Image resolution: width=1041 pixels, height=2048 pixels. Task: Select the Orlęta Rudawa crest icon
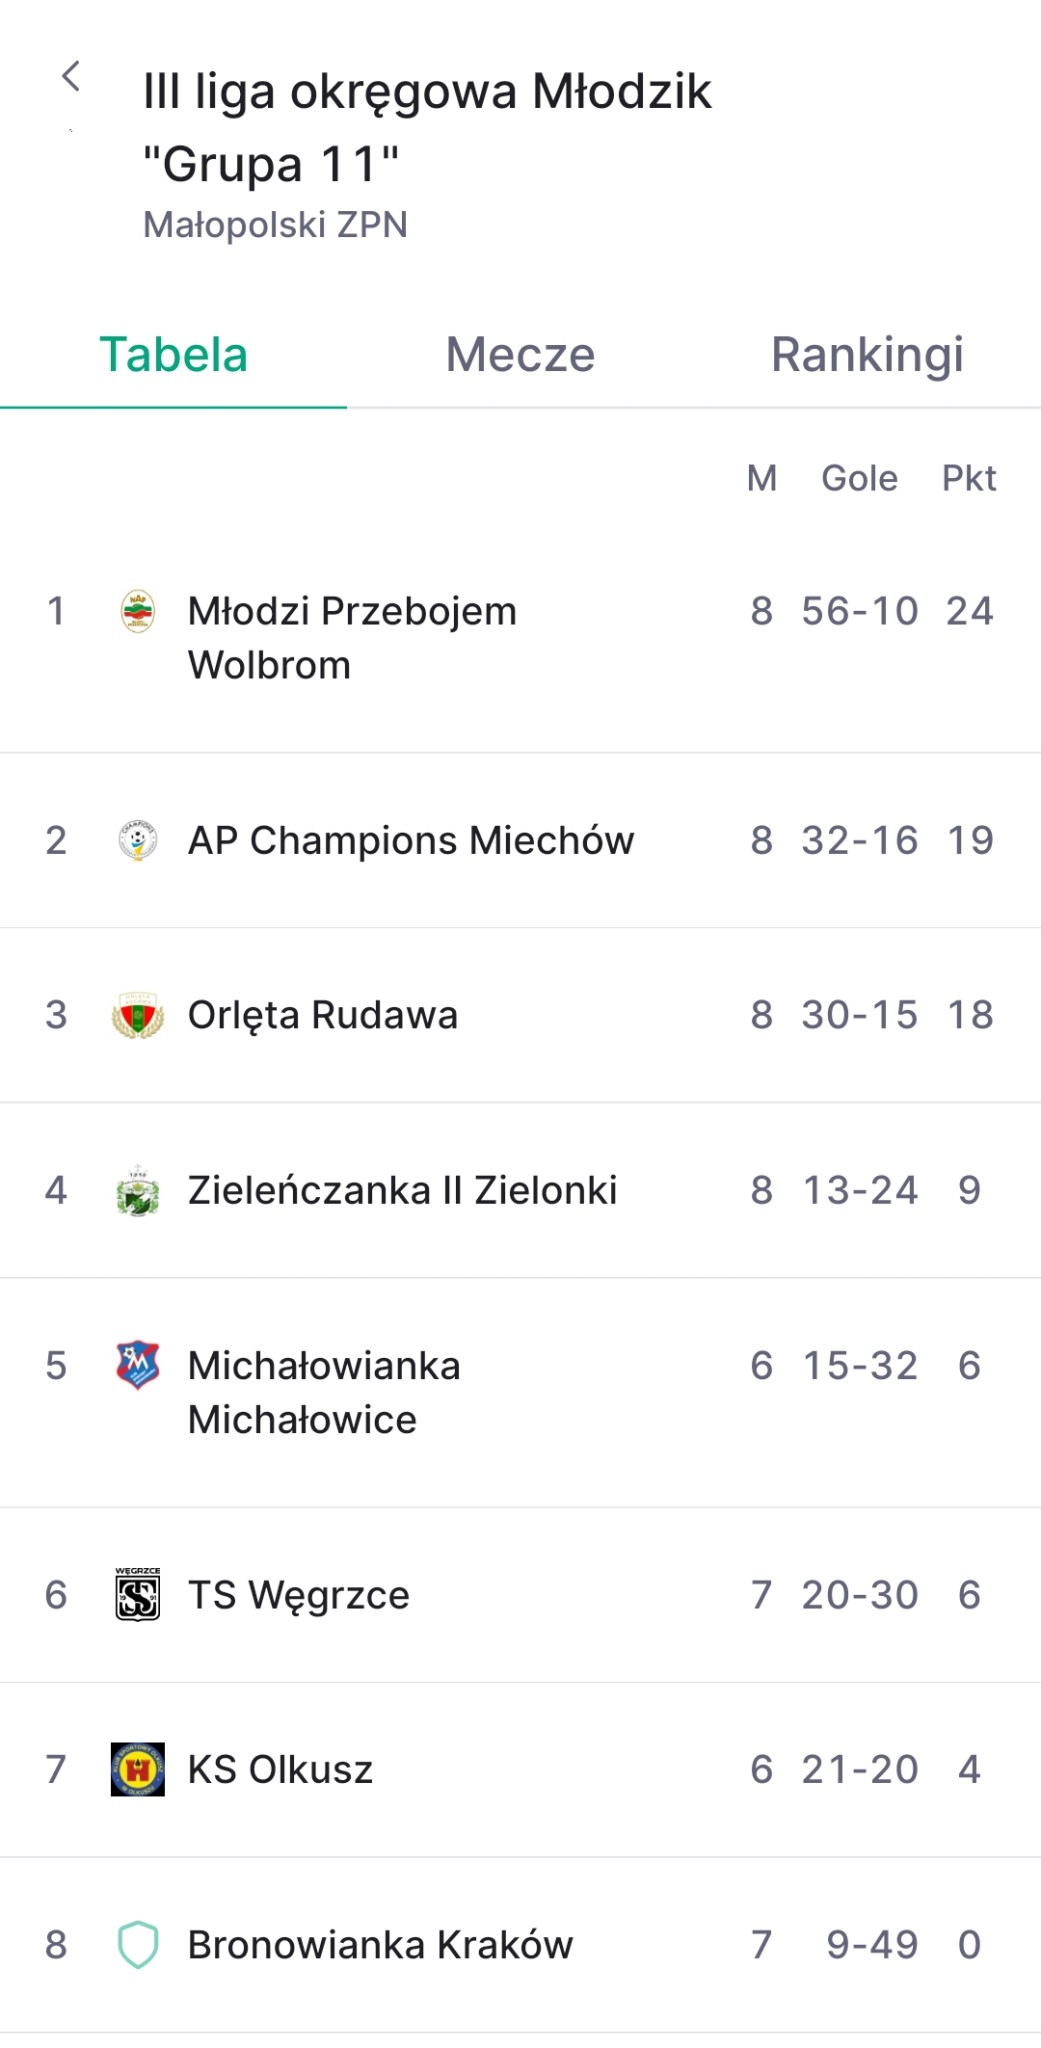138,1015
